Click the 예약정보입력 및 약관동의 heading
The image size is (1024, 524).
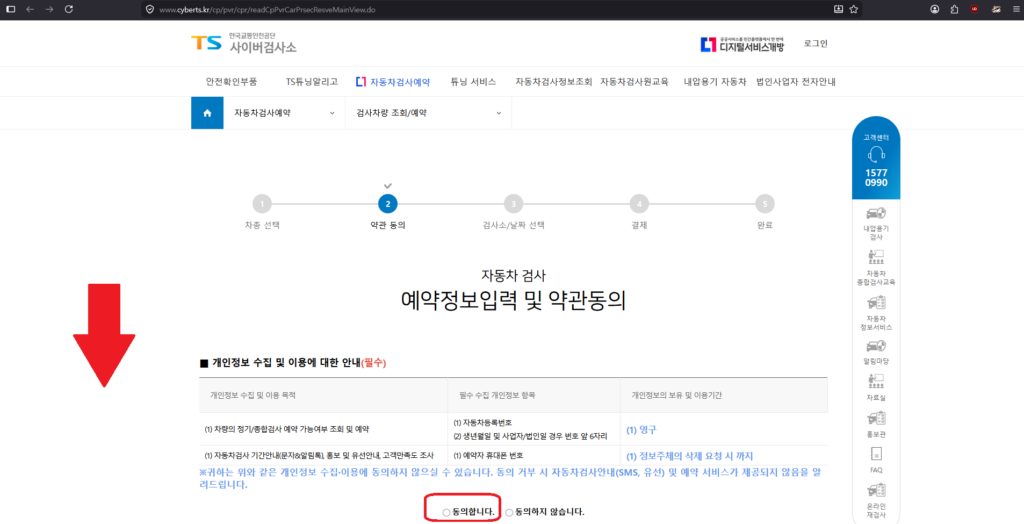coord(513,301)
